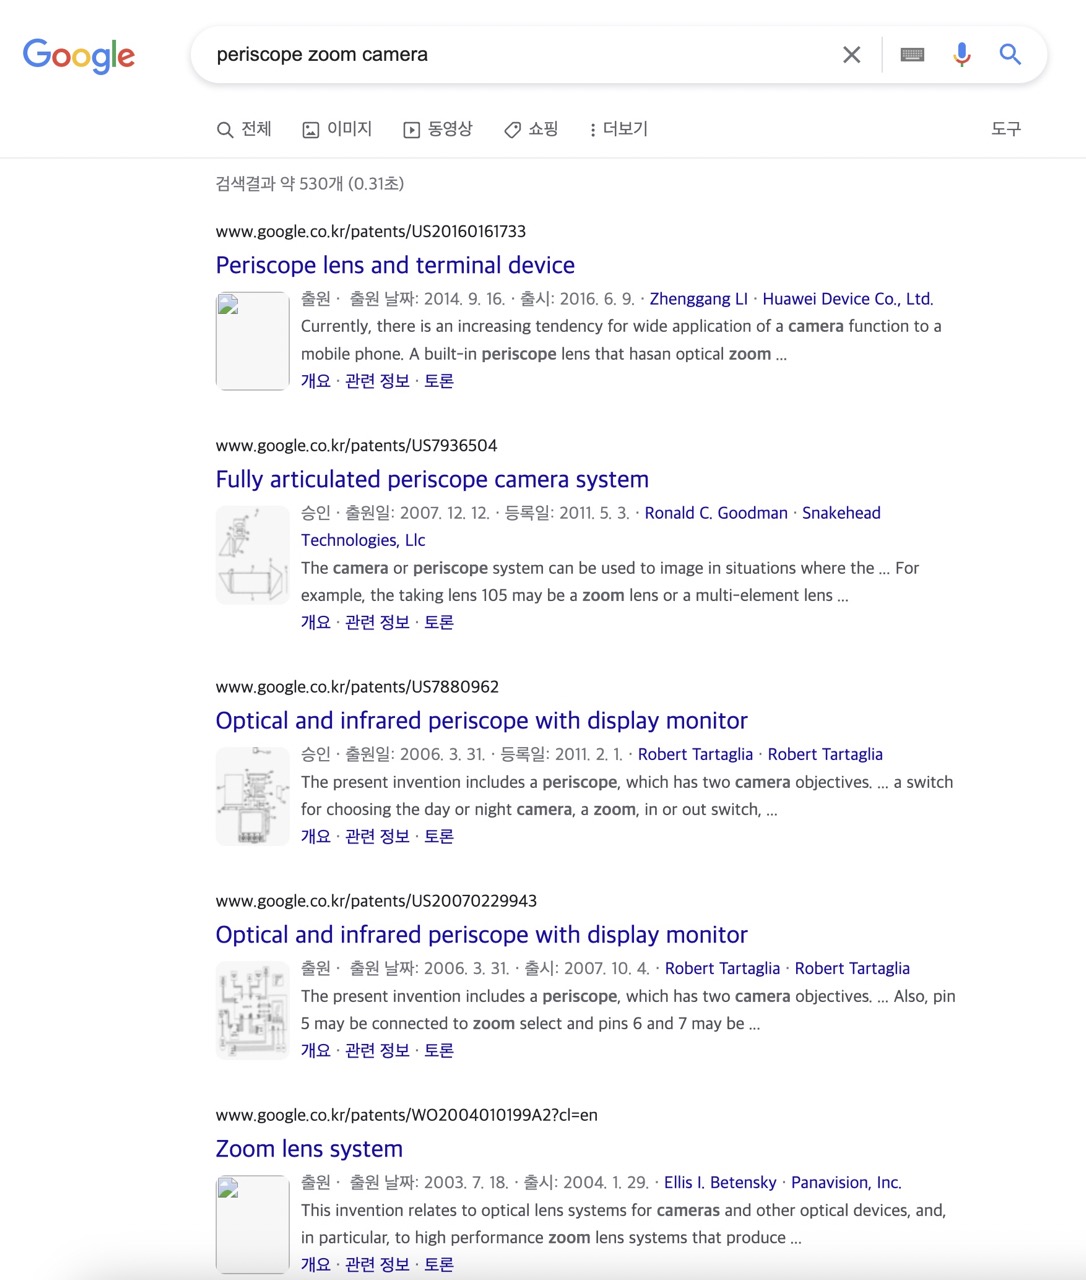Click Robert Tartaglia inventor link in US7880962 result
The width and height of the screenshot is (1086, 1280).
(695, 754)
